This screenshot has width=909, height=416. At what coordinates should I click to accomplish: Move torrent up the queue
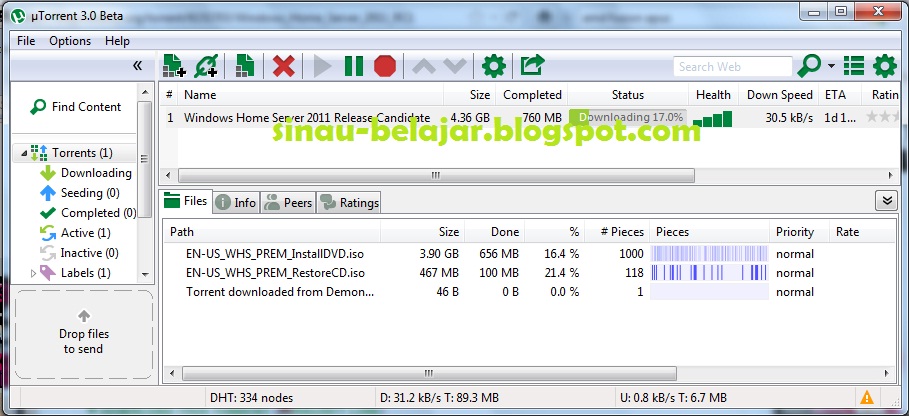(x=424, y=66)
